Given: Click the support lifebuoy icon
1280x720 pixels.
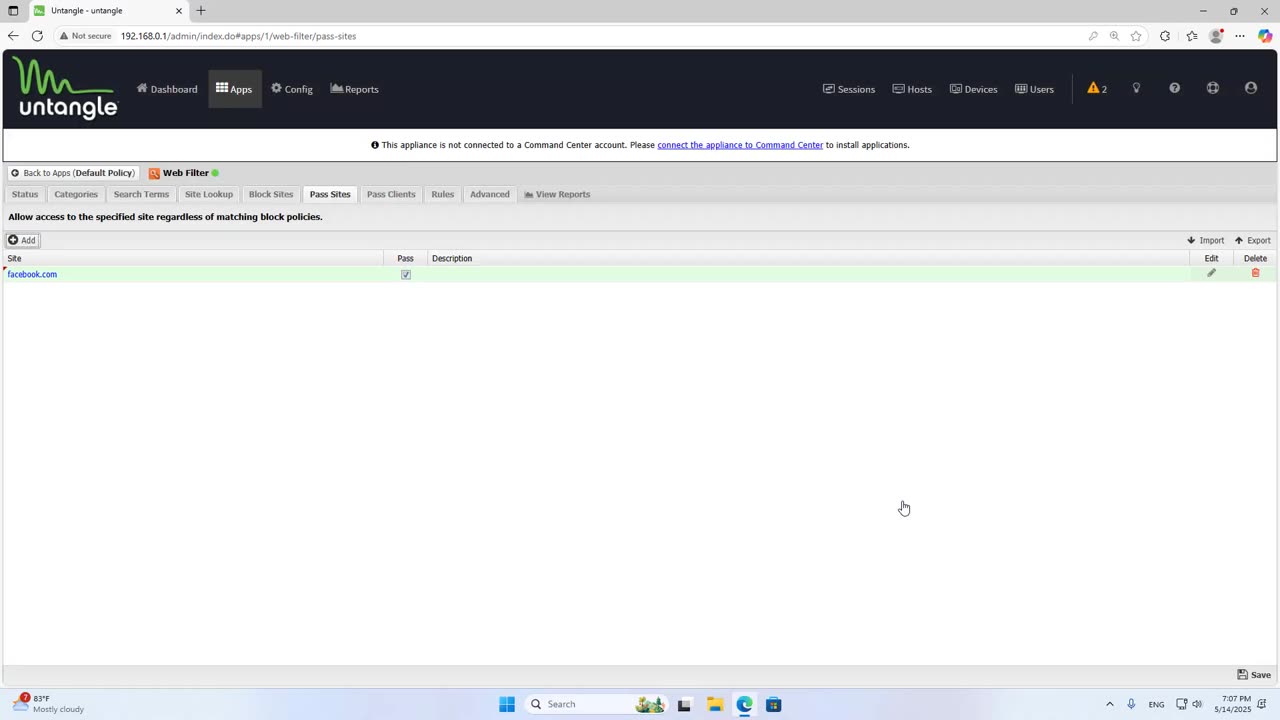Looking at the screenshot, I should click(x=1212, y=88).
